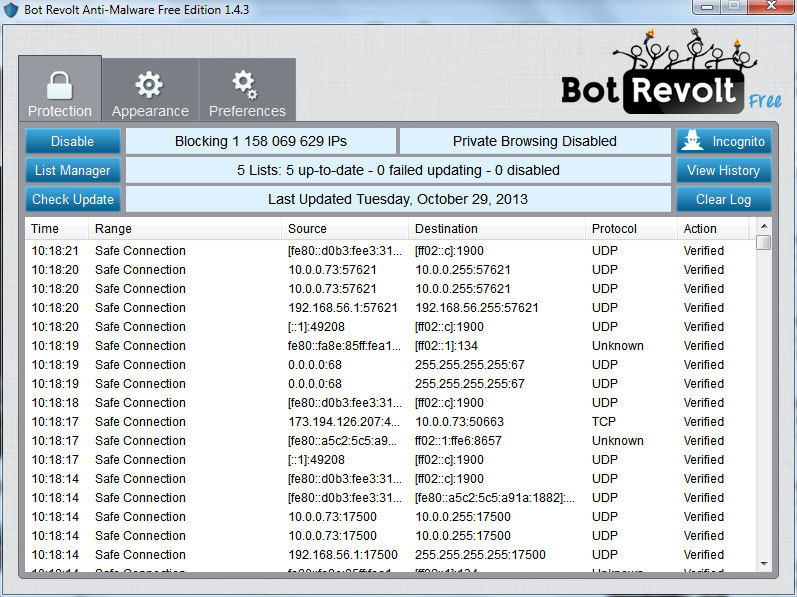Click the shield icon in title bar
The height and width of the screenshot is (597, 797).
[11, 10]
